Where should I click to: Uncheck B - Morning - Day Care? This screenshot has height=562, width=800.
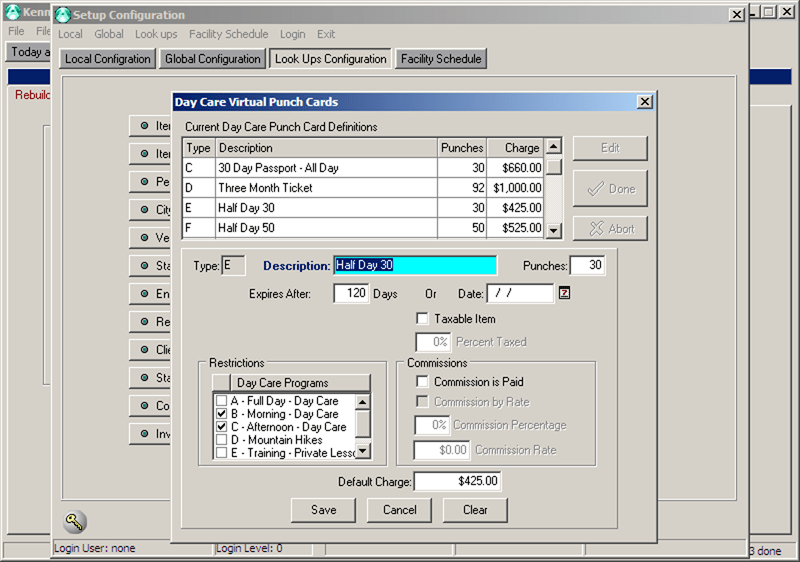[221, 414]
